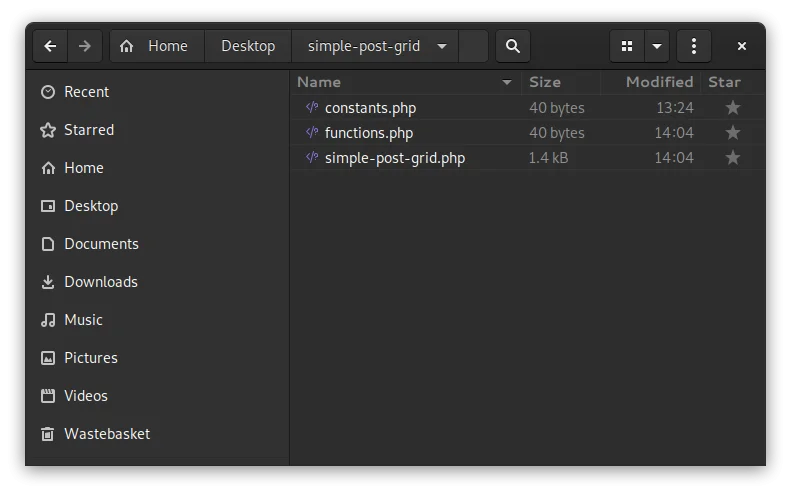Switch to grid view icon
The height and width of the screenshot is (494, 791).
tap(627, 46)
